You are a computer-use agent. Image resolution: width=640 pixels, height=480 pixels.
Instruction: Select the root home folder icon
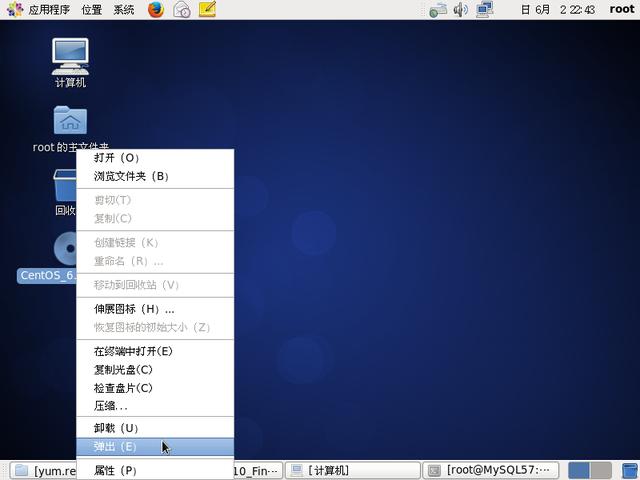tap(70, 120)
